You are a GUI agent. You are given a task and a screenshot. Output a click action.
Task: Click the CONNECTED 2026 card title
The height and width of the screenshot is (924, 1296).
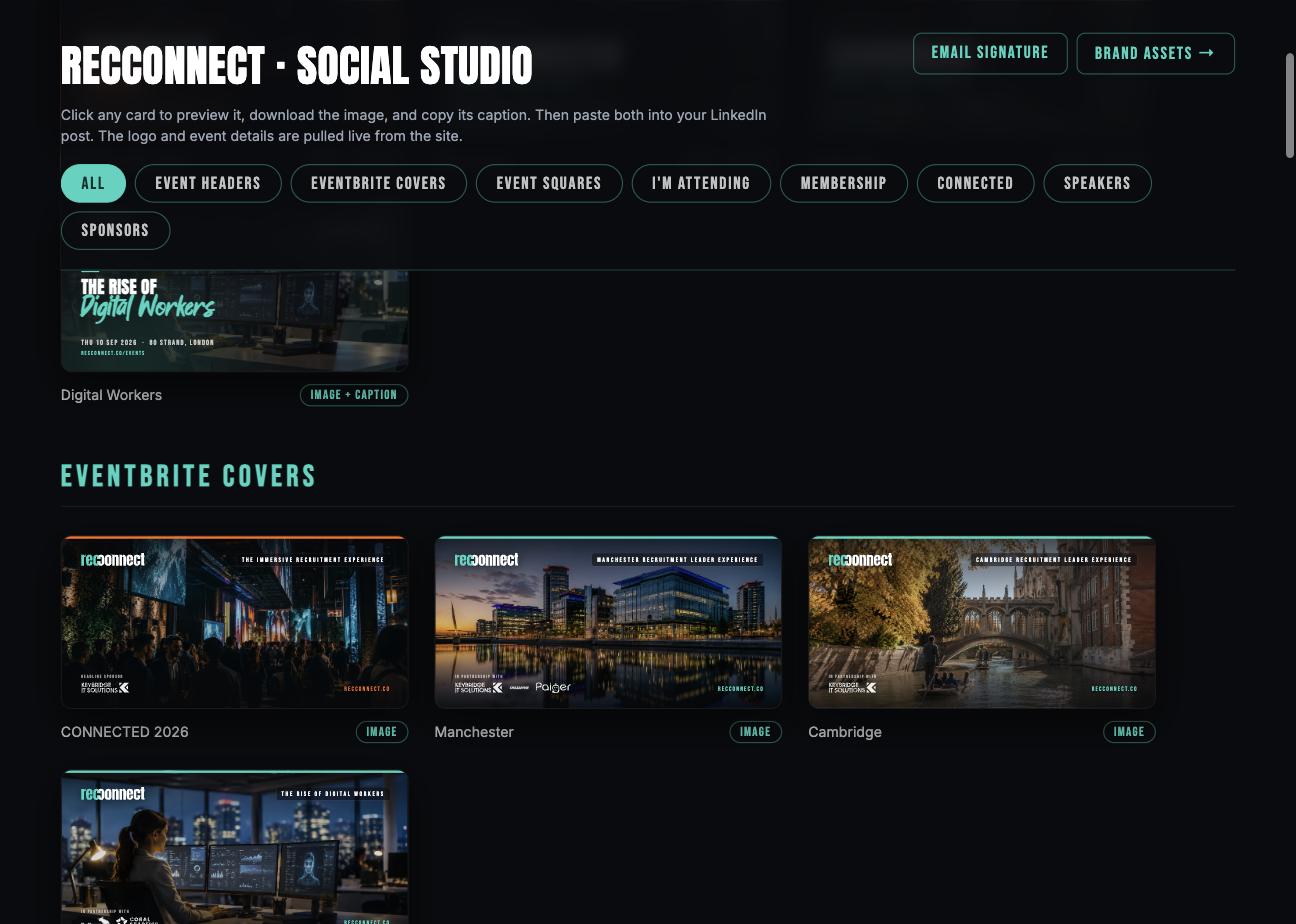(x=124, y=732)
